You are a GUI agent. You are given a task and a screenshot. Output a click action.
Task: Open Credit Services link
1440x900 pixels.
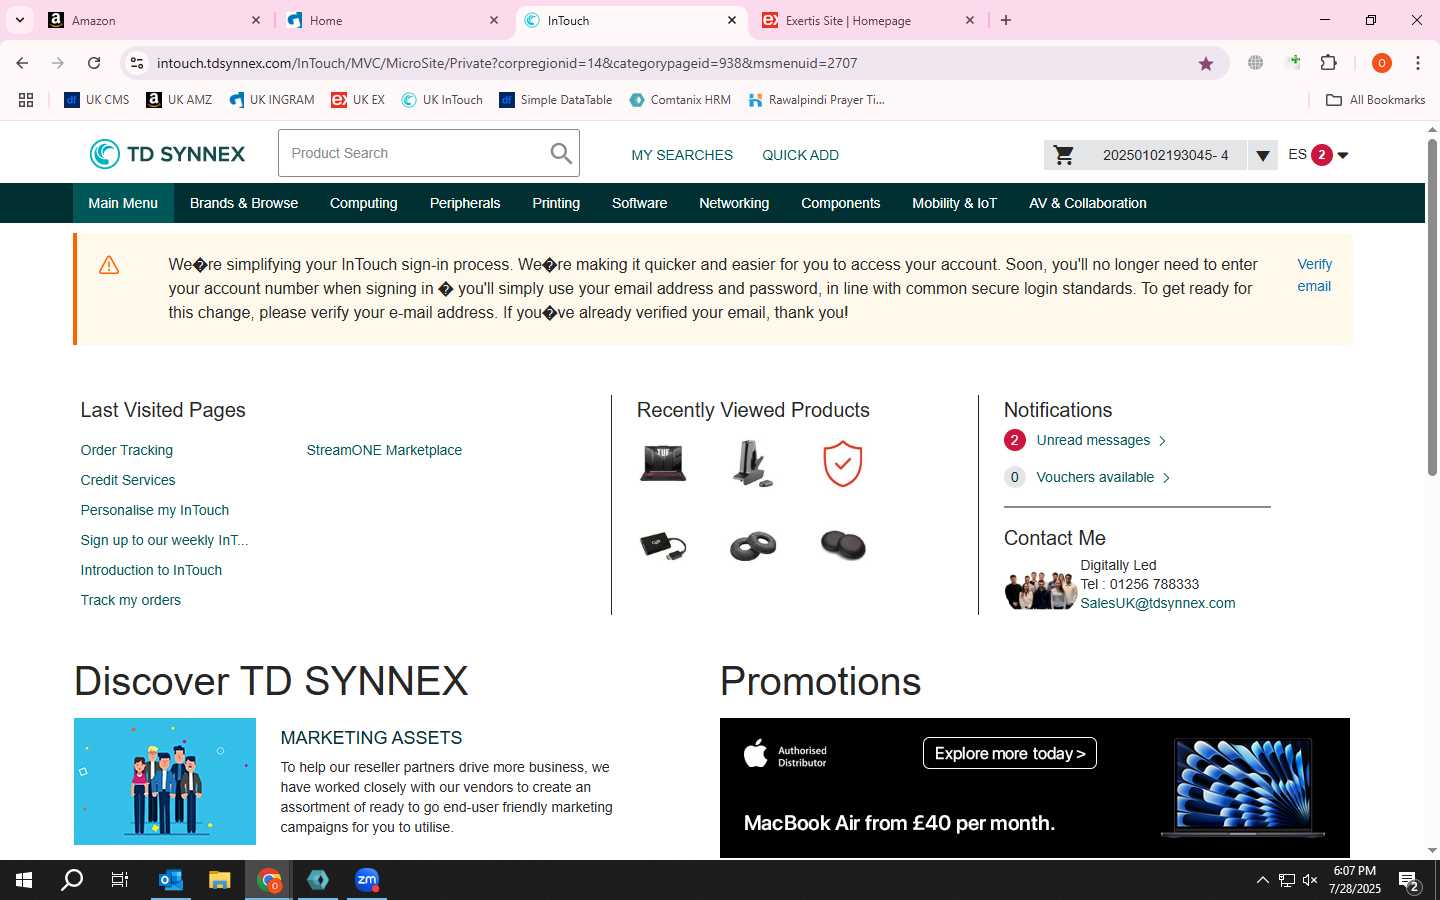[x=128, y=480]
